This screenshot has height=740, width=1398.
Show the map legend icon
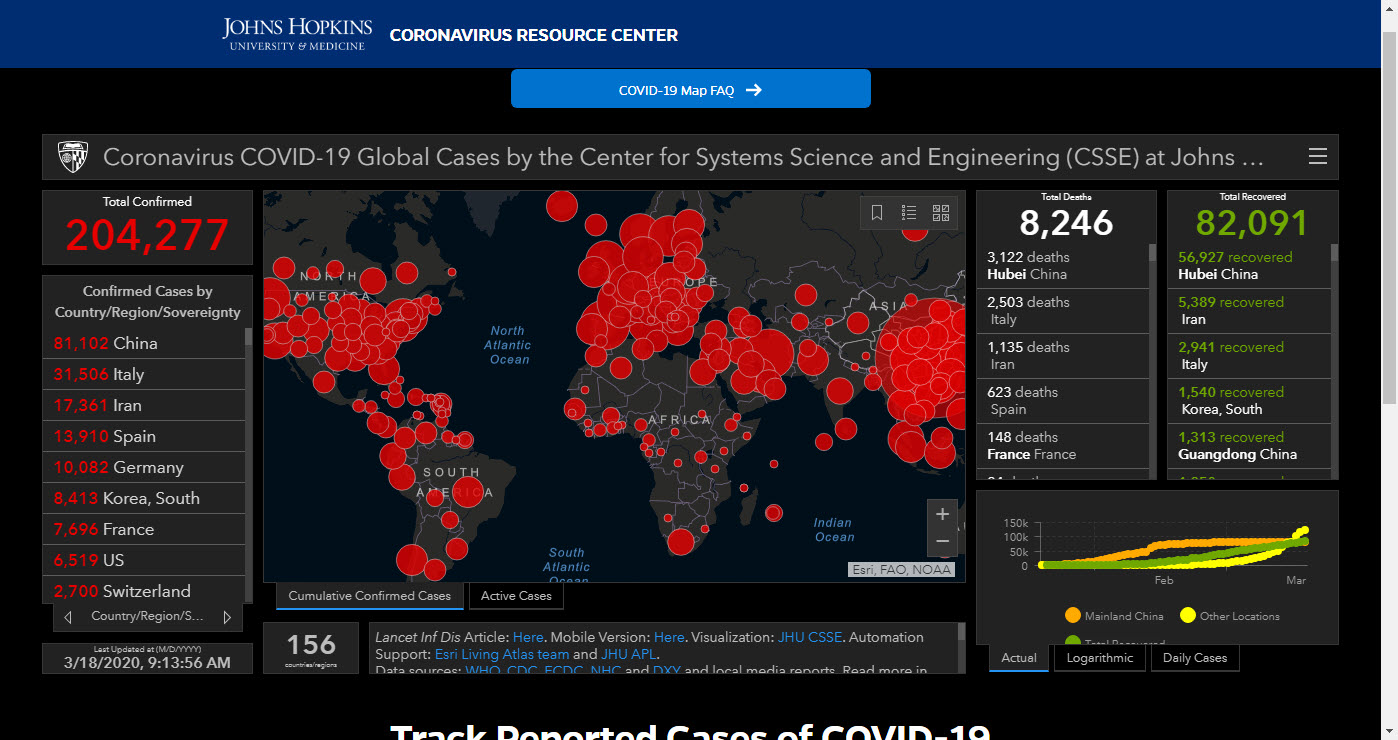[x=909, y=213]
